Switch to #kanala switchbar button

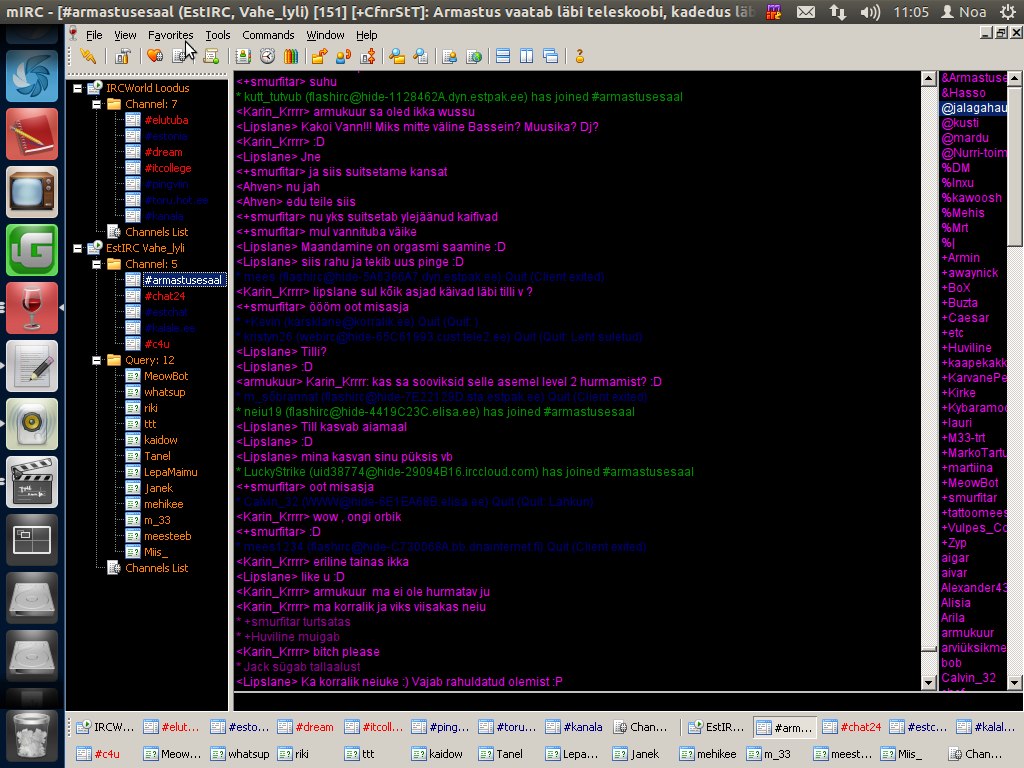tap(575, 727)
